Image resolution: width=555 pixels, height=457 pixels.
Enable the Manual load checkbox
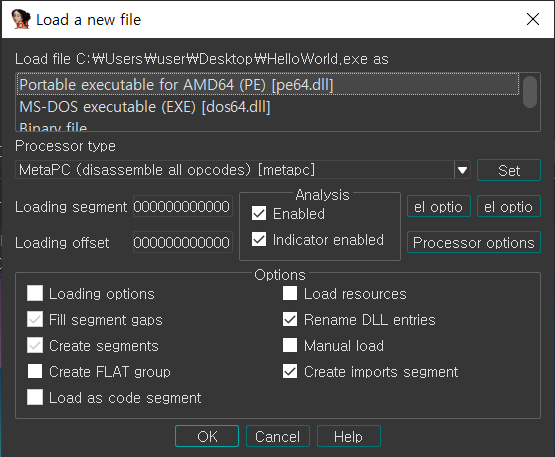(290, 345)
